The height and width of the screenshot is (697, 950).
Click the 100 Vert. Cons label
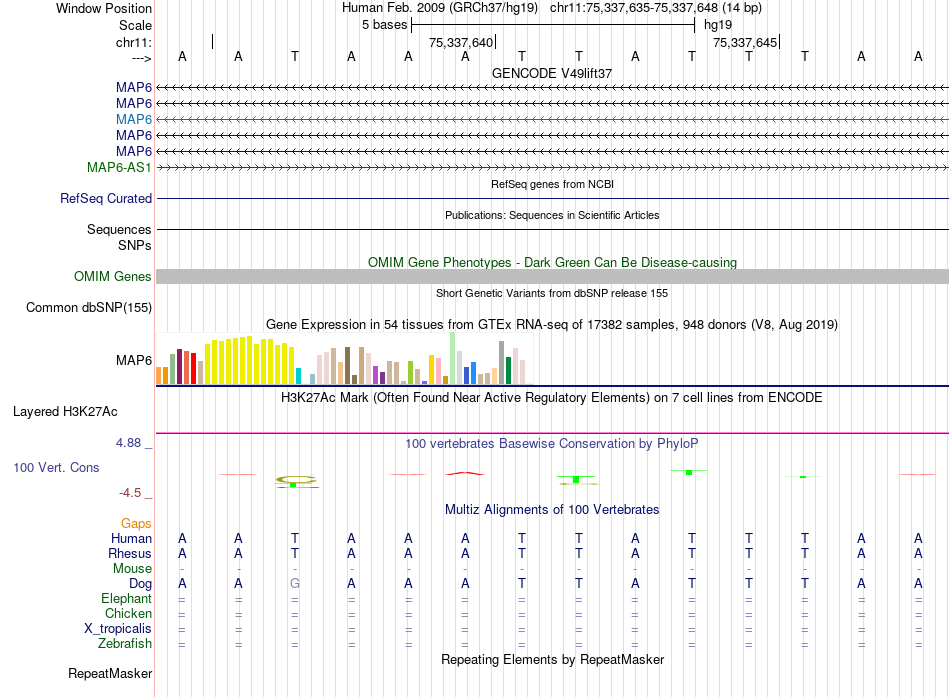point(56,467)
